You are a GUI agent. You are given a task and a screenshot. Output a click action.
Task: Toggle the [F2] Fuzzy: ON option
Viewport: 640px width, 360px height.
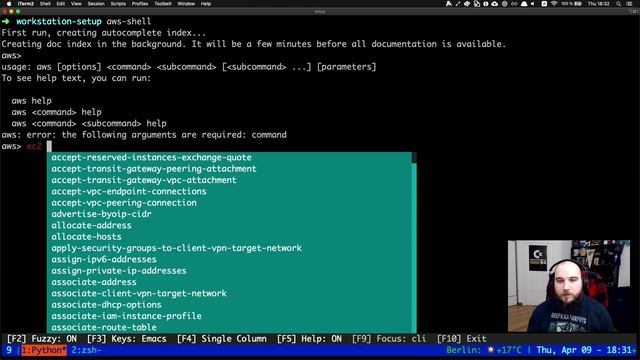pyautogui.click(x=42, y=339)
